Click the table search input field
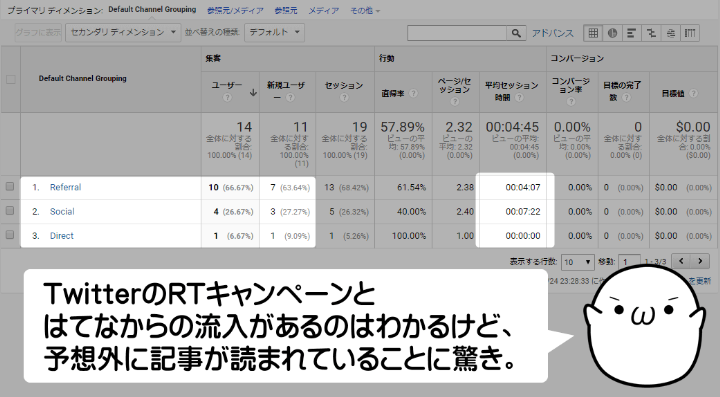 457,33
